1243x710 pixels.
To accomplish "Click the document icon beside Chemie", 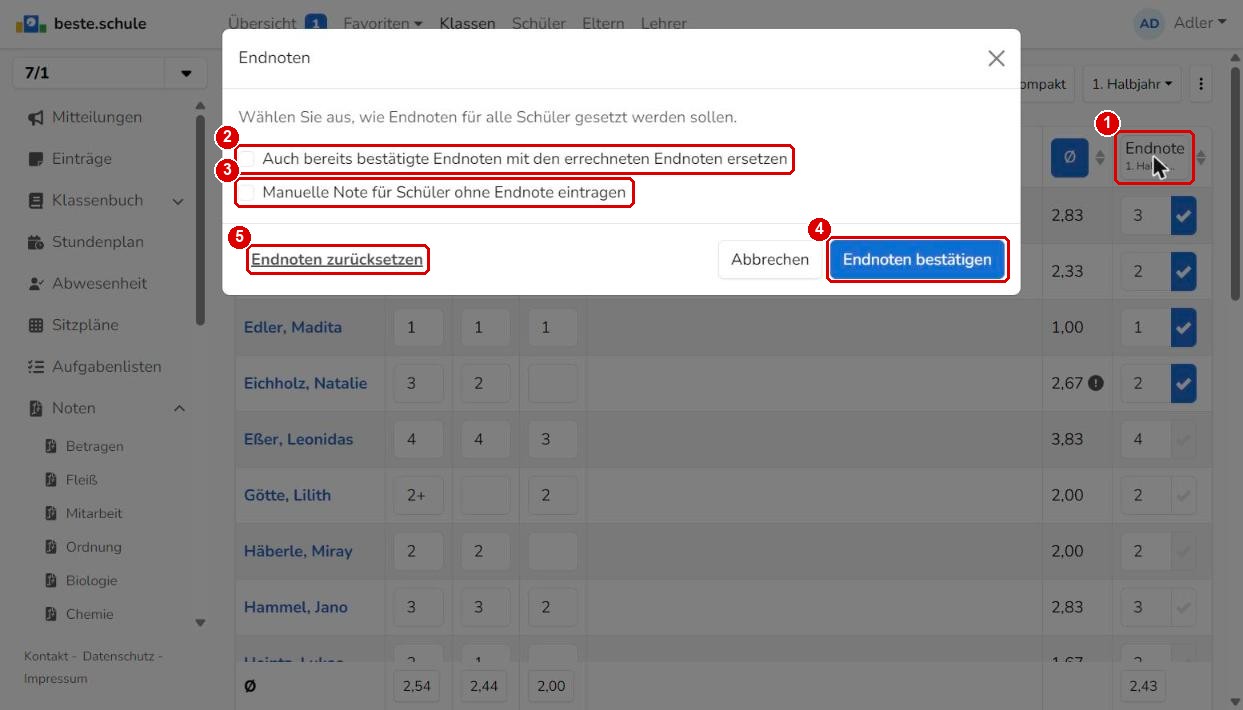I will [x=51, y=615].
